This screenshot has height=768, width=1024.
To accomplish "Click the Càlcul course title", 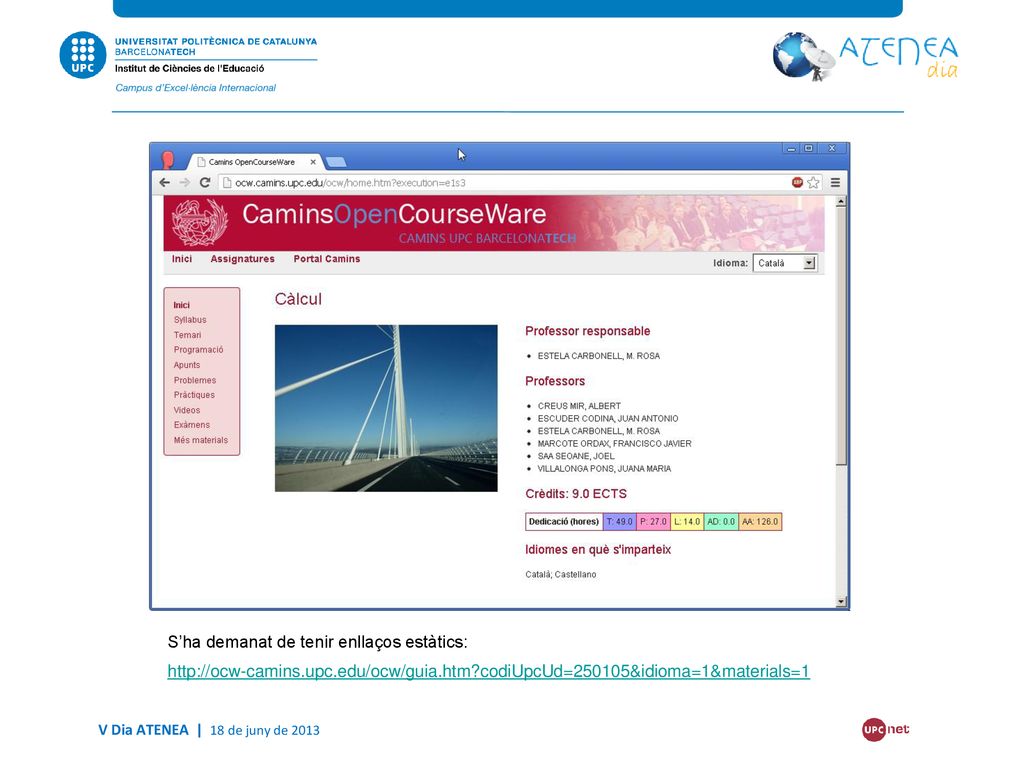I will point(298,299).
